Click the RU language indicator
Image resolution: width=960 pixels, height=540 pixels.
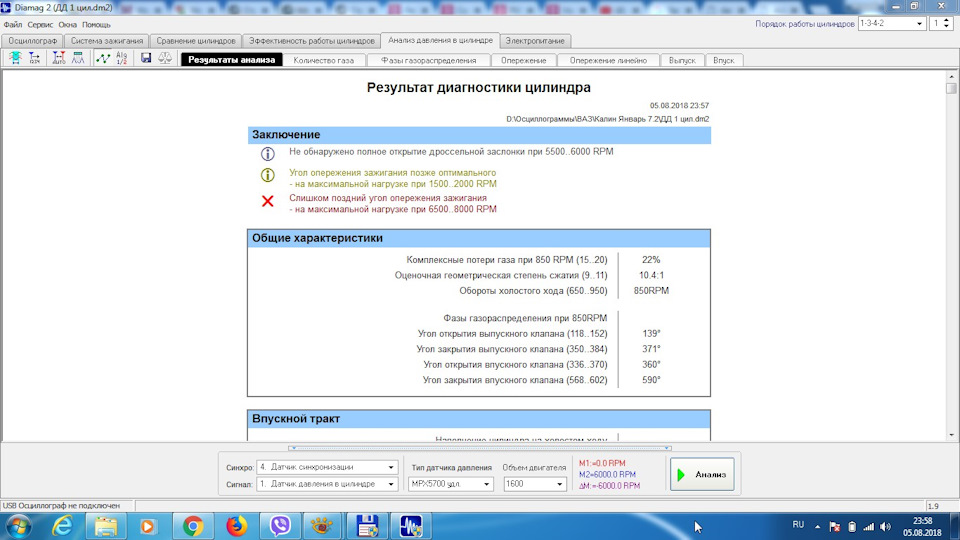click(798, 525)
